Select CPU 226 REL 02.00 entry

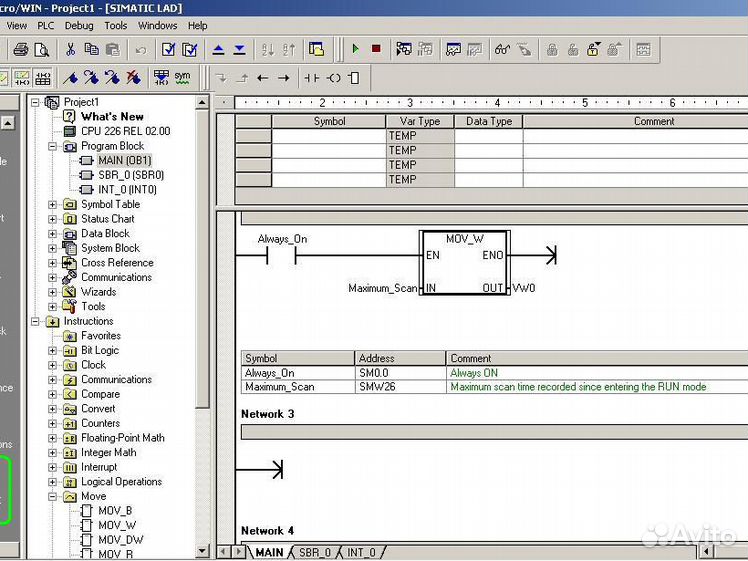point(125,131)
